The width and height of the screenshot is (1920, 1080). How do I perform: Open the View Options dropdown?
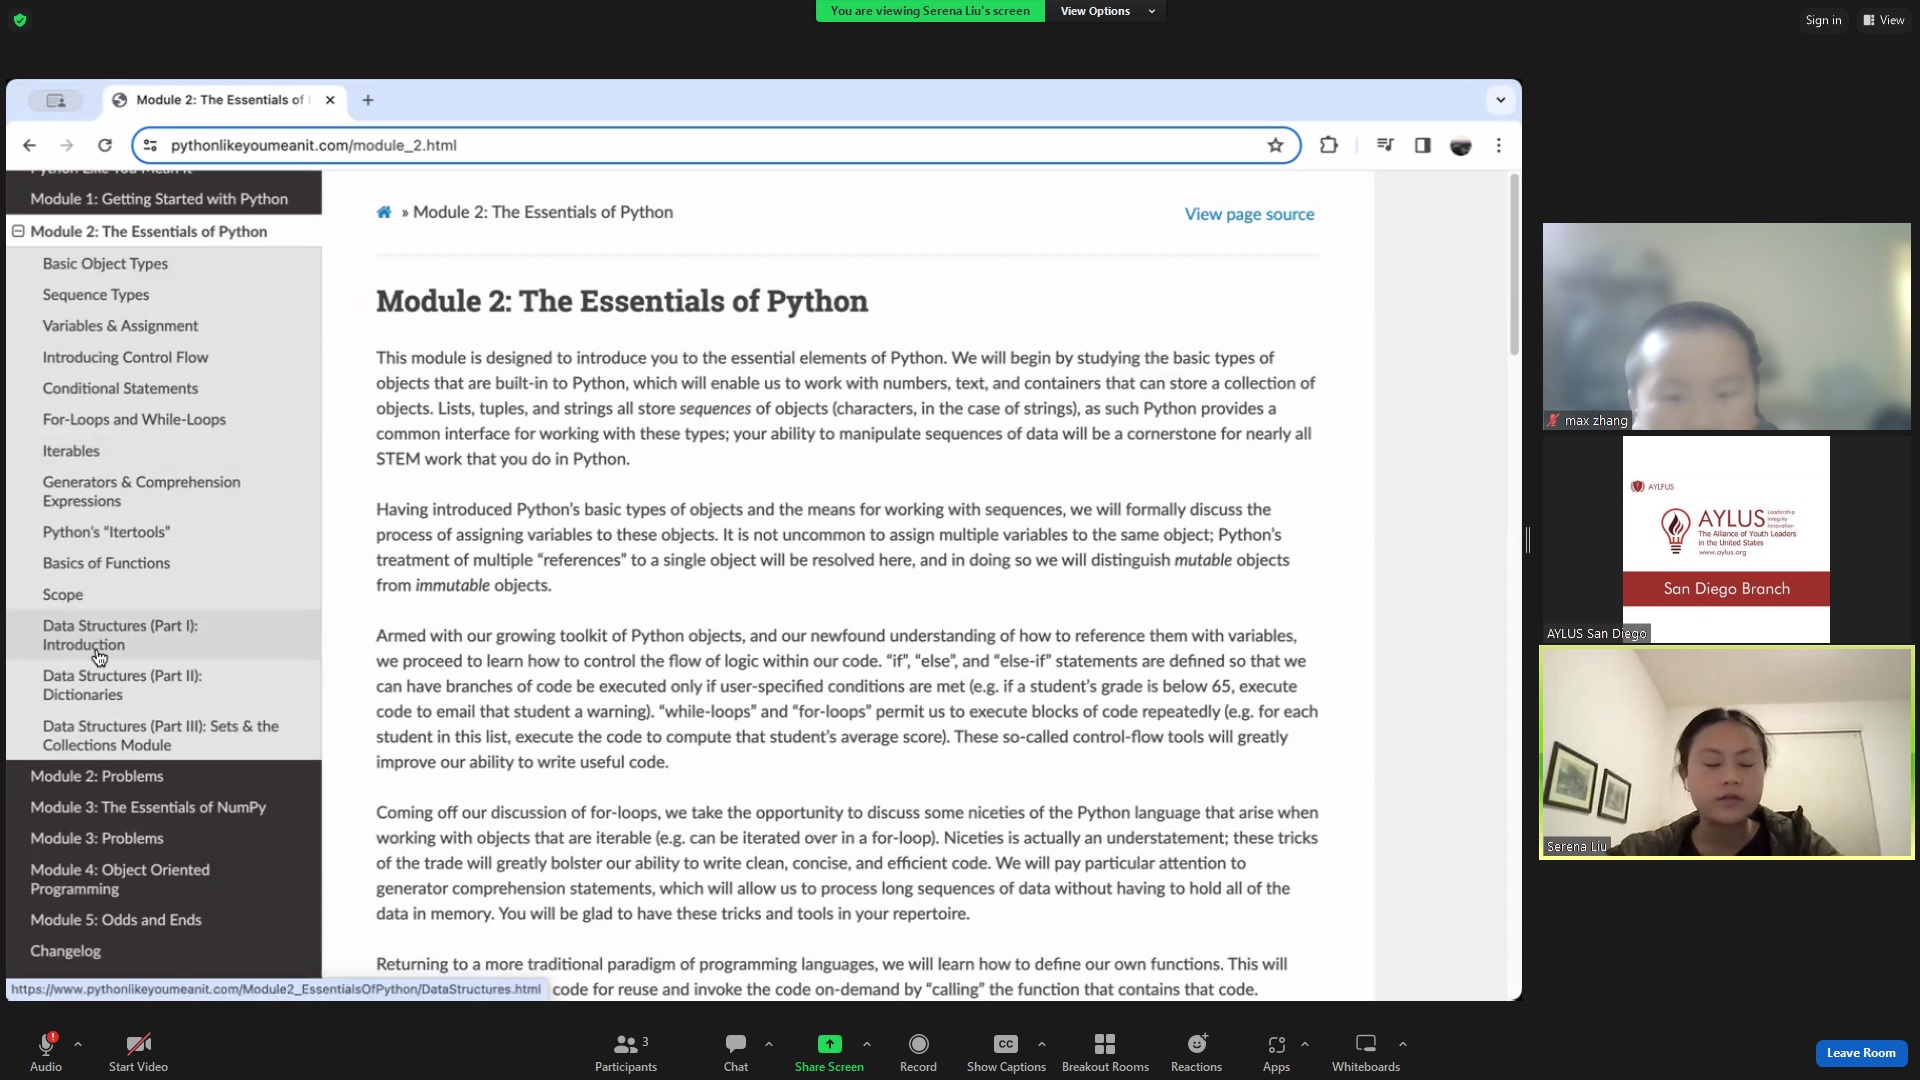click(x=1106, y=11)
